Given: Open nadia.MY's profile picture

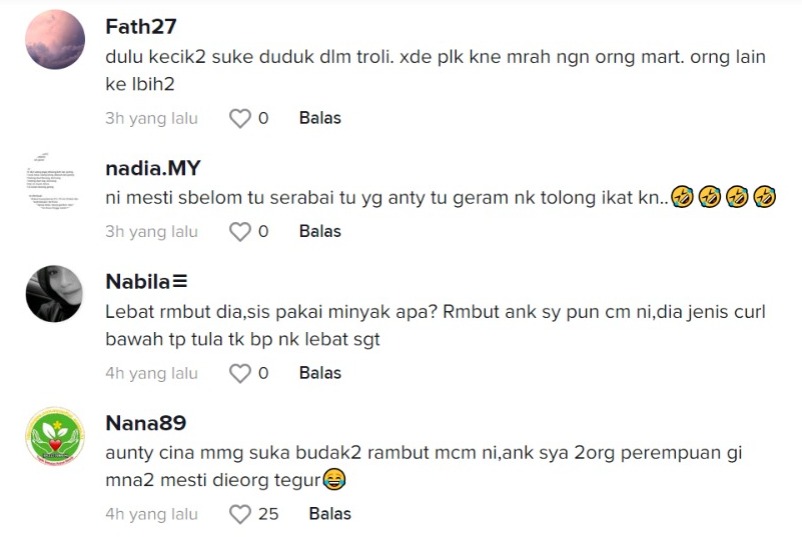Looking at the screenshot, I should tap(55, 181).
